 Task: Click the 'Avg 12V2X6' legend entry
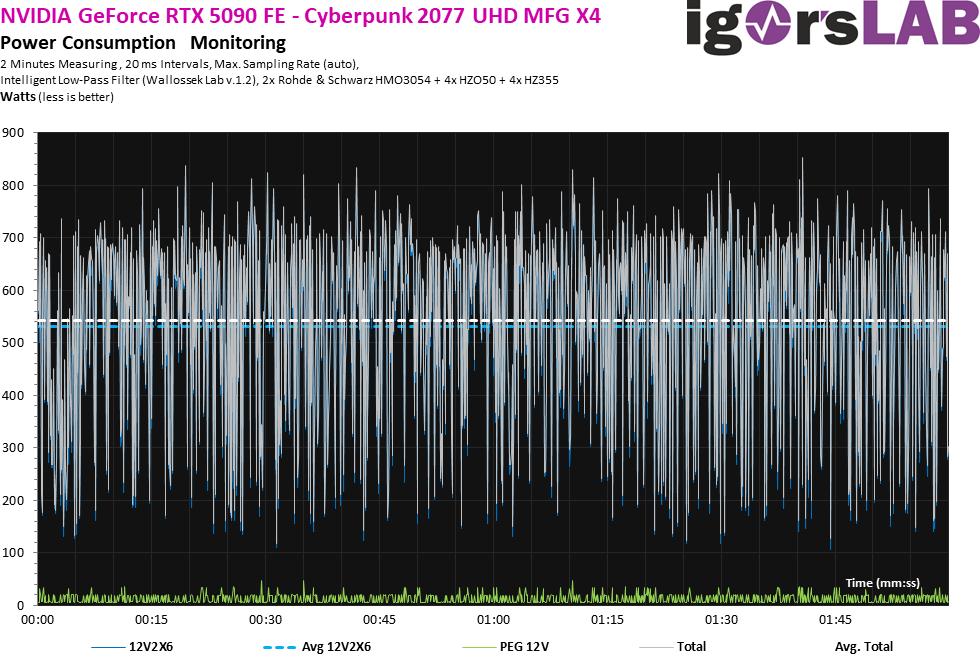pos(317,647)
